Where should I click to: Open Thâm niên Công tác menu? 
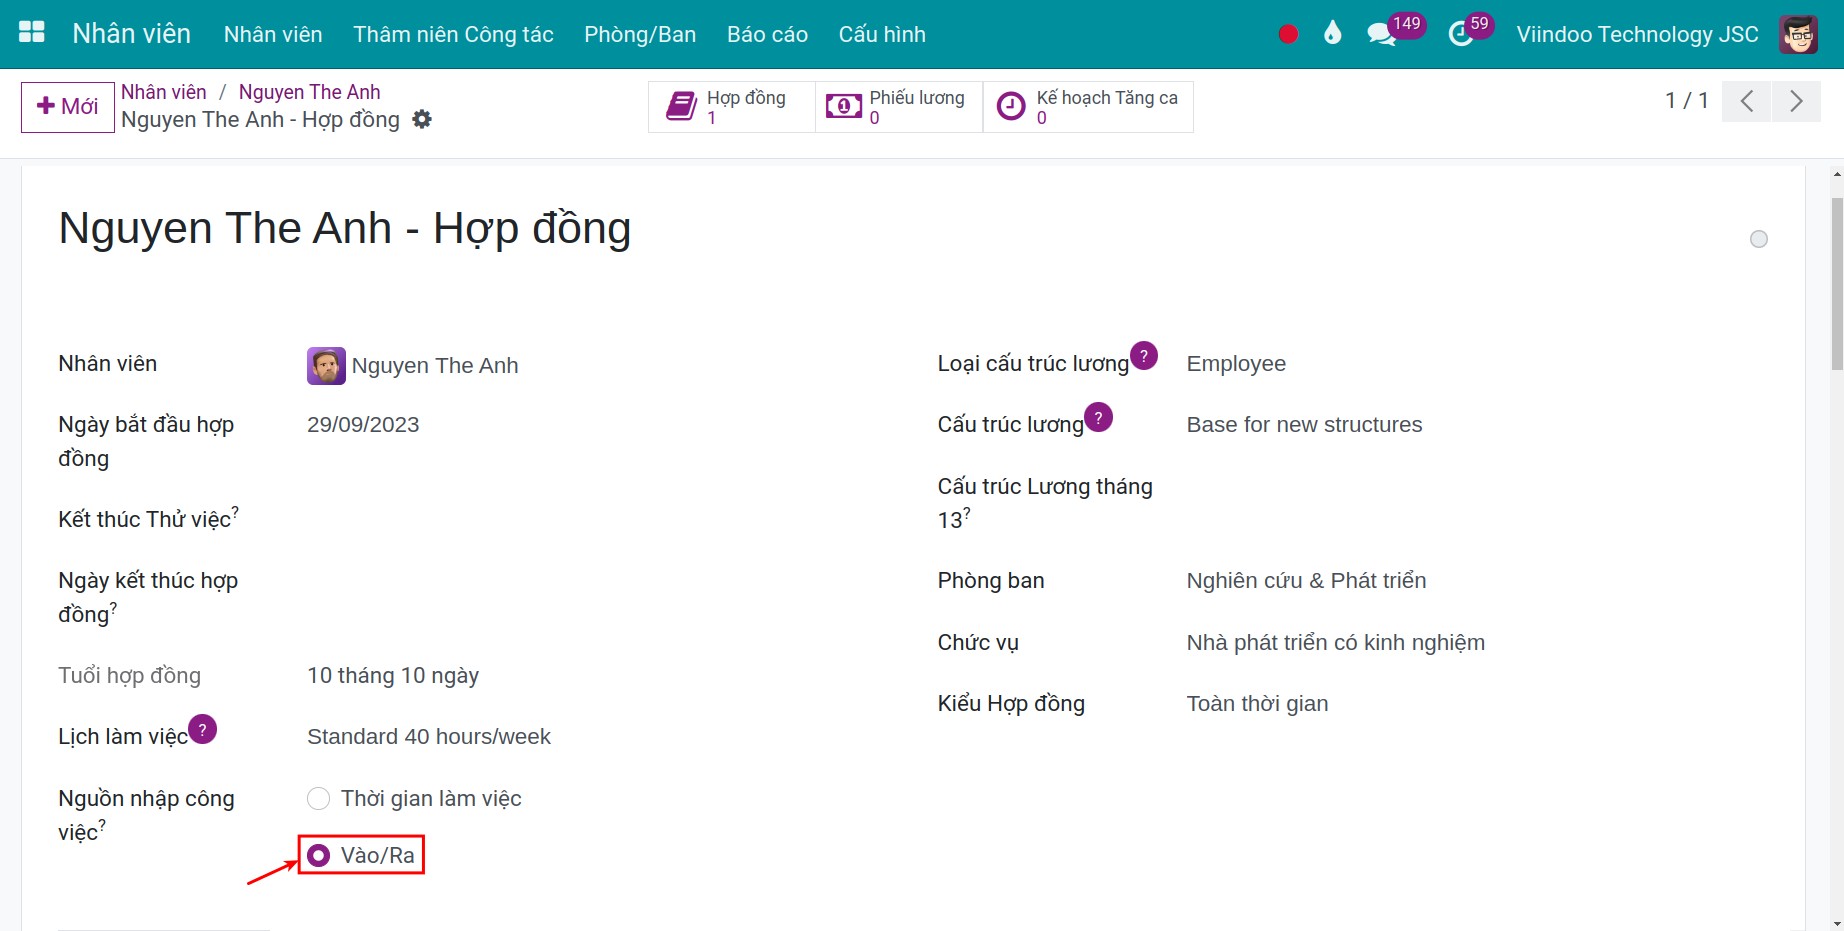453,34
